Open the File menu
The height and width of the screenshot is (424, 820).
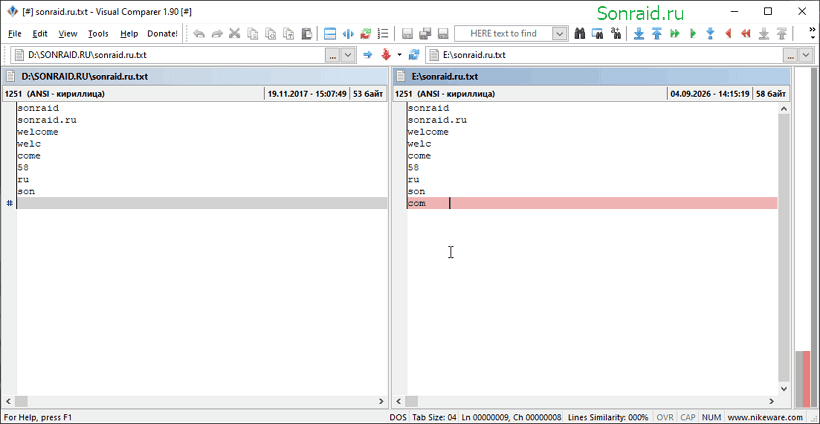pyautogui.click(x=15, y=34)
